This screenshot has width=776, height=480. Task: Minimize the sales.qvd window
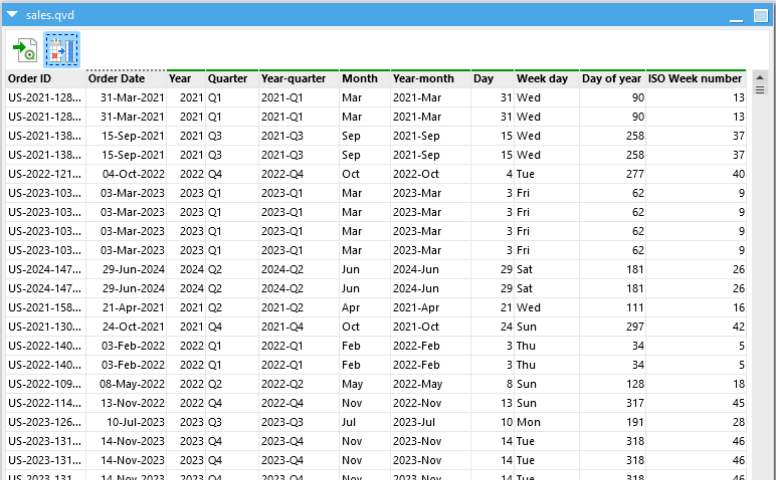[x=736, y=20]
